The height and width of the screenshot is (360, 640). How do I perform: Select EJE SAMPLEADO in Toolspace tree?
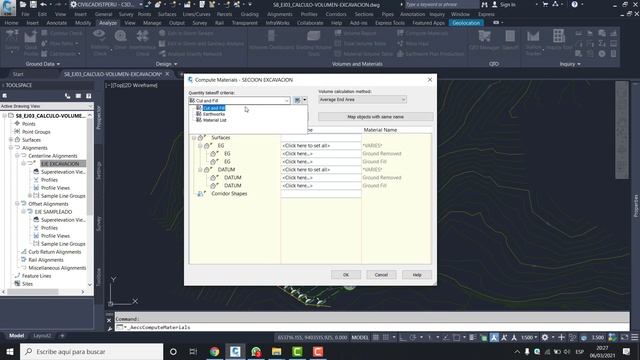(x=53, y=212)
